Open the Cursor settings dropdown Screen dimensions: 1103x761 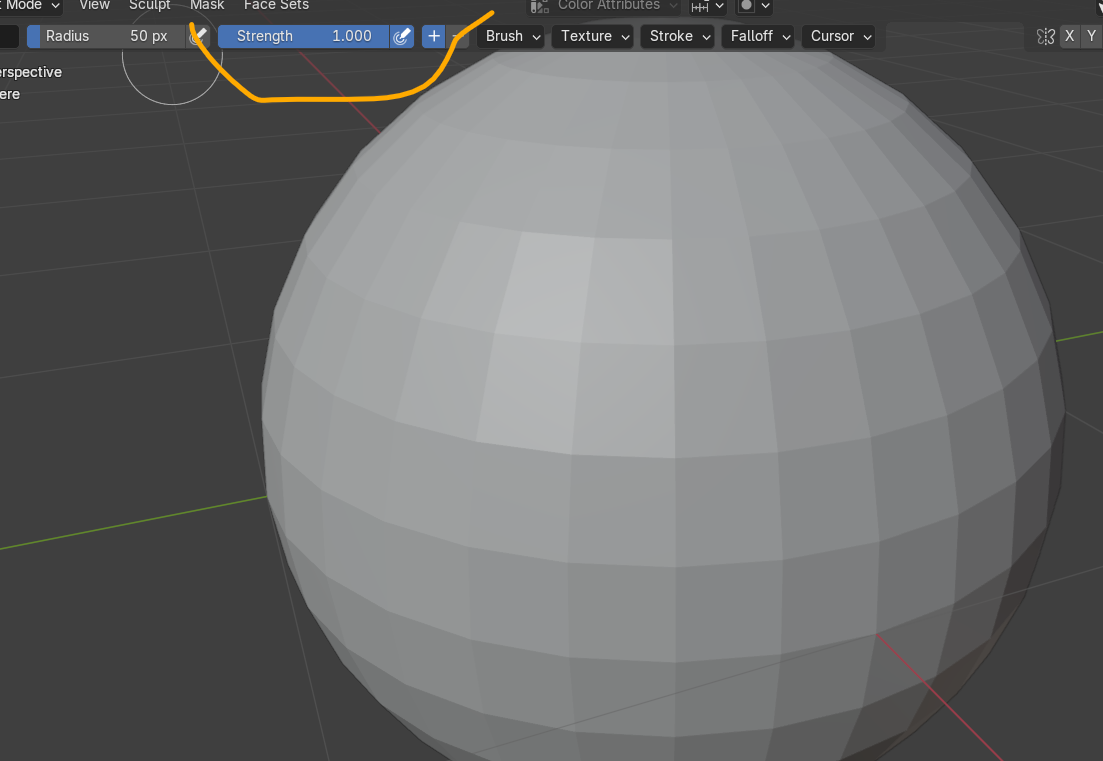[841, 36]
